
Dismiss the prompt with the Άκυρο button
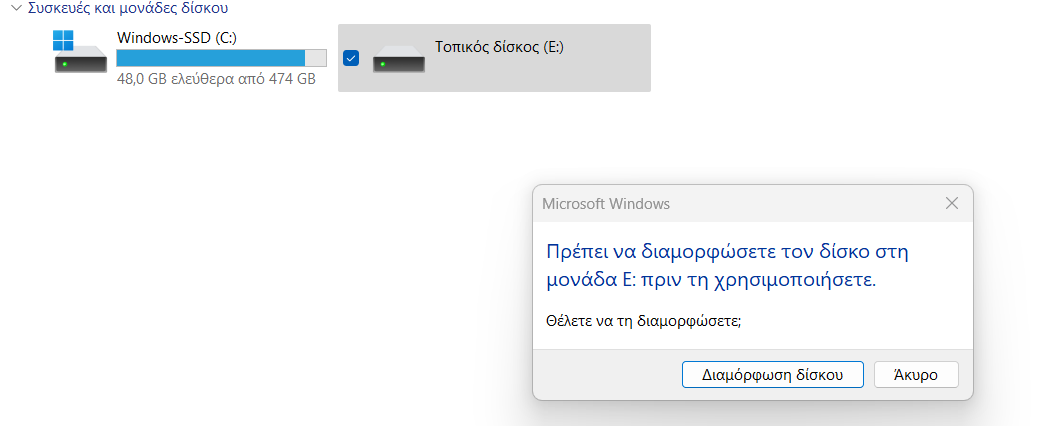(x=916, y=375)
